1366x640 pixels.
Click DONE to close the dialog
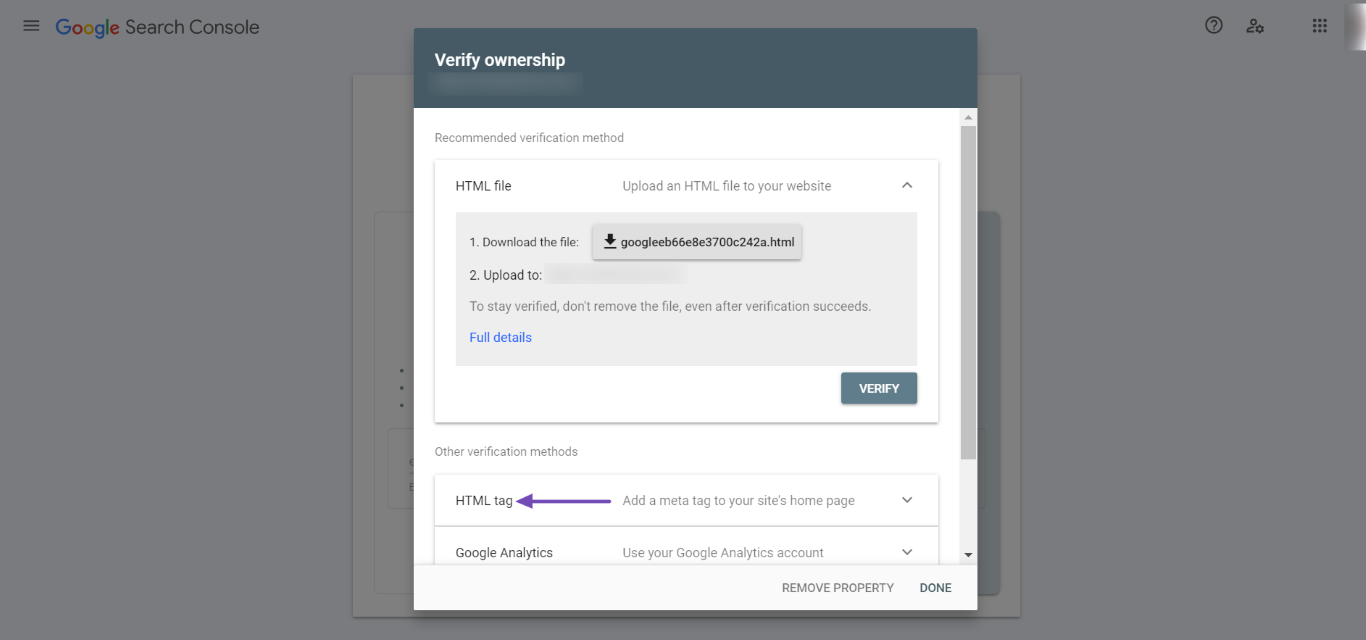934,587
